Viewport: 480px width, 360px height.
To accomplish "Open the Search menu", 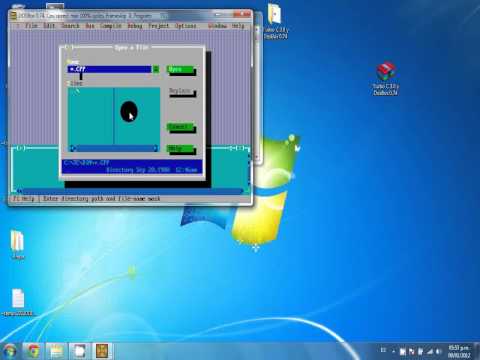I will tap(71, 26).
